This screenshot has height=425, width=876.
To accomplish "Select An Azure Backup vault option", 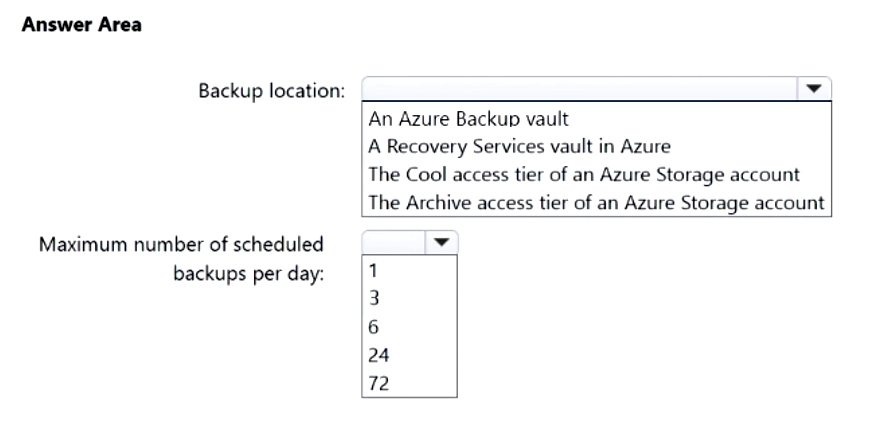I will tap(468, 119).
